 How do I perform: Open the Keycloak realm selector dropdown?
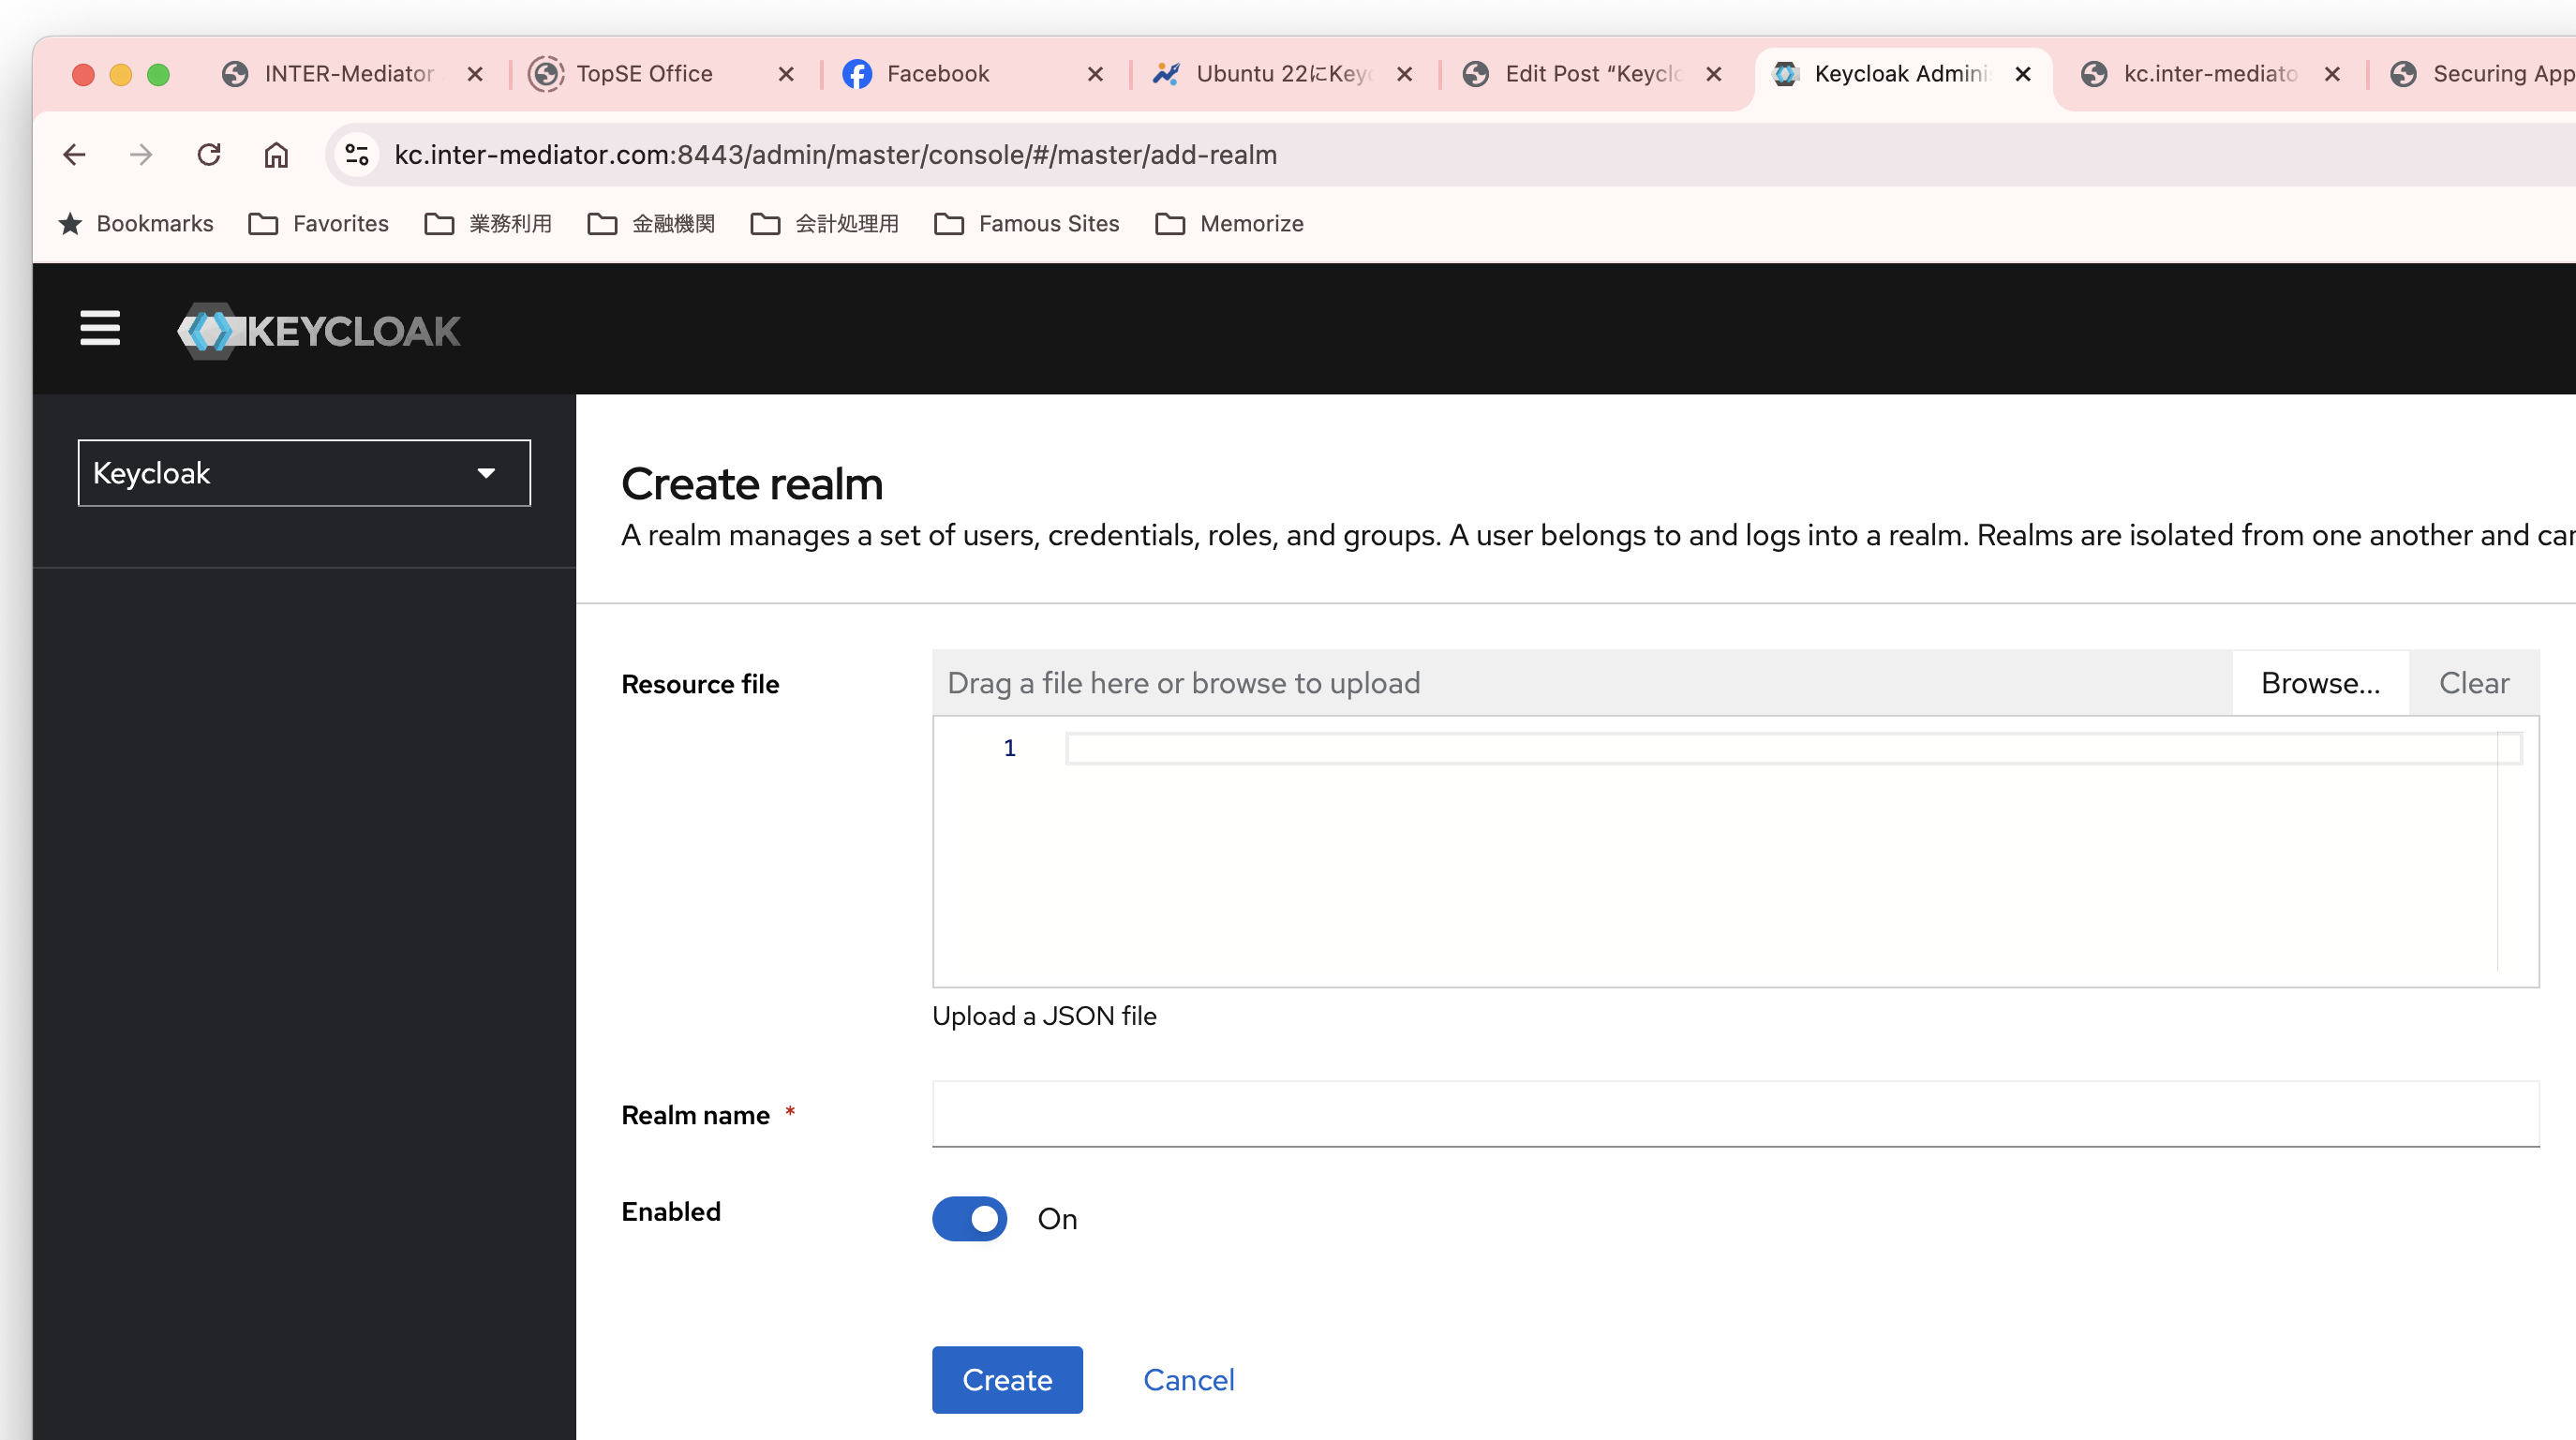pos(303,472)
